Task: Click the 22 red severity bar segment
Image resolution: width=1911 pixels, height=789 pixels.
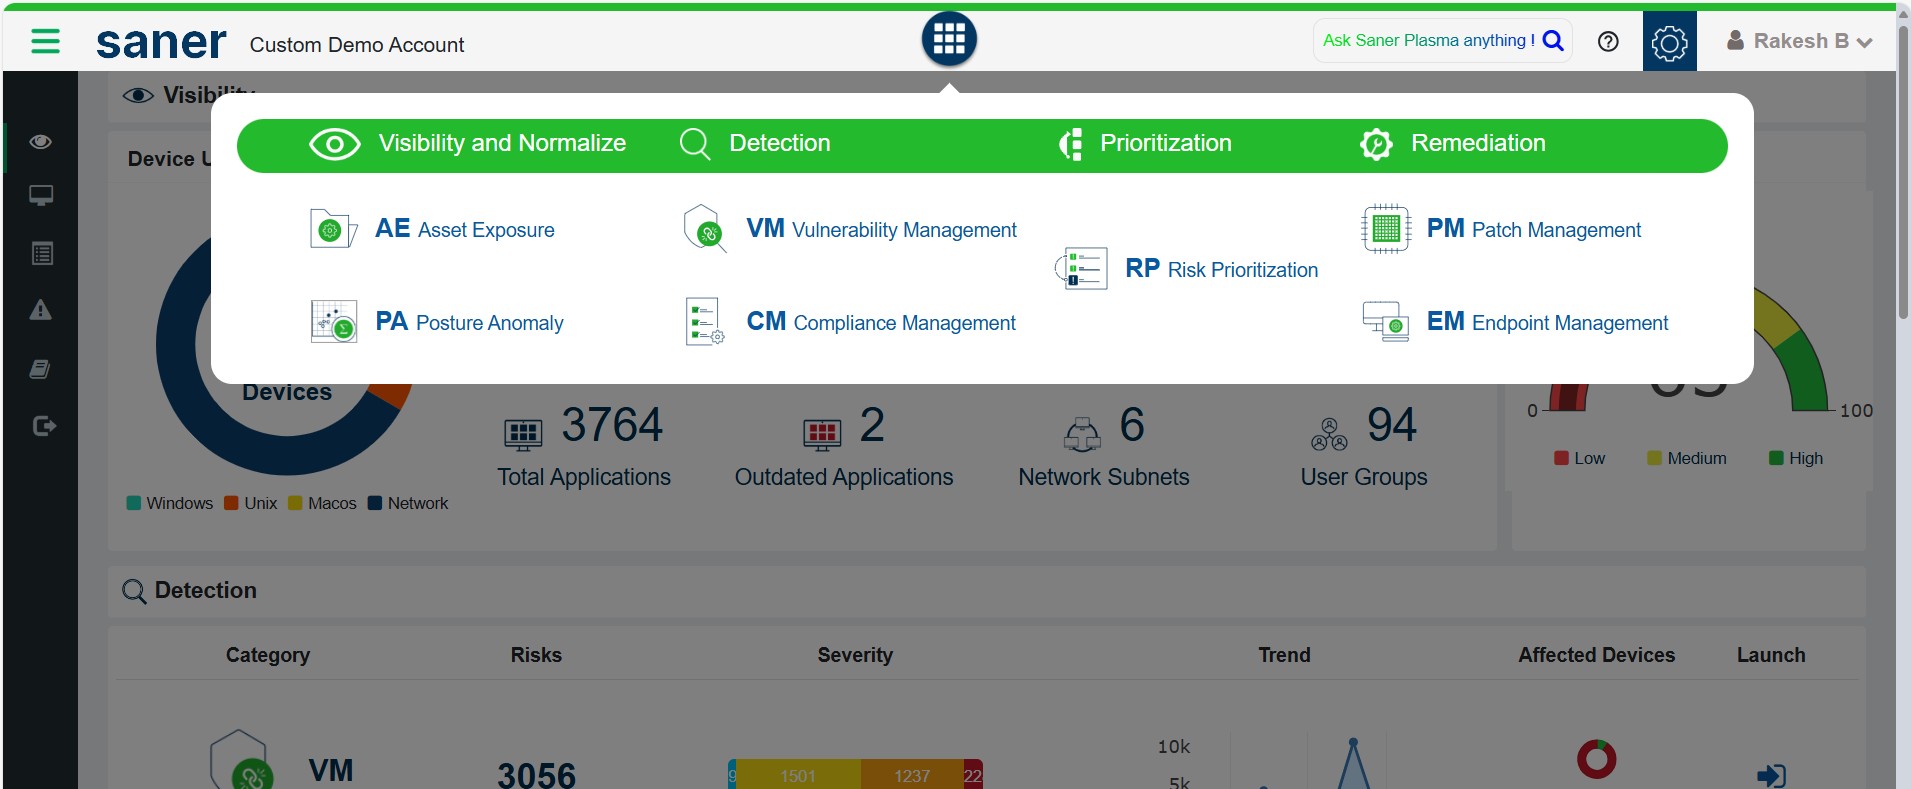Action: click(x=973, y=775)
